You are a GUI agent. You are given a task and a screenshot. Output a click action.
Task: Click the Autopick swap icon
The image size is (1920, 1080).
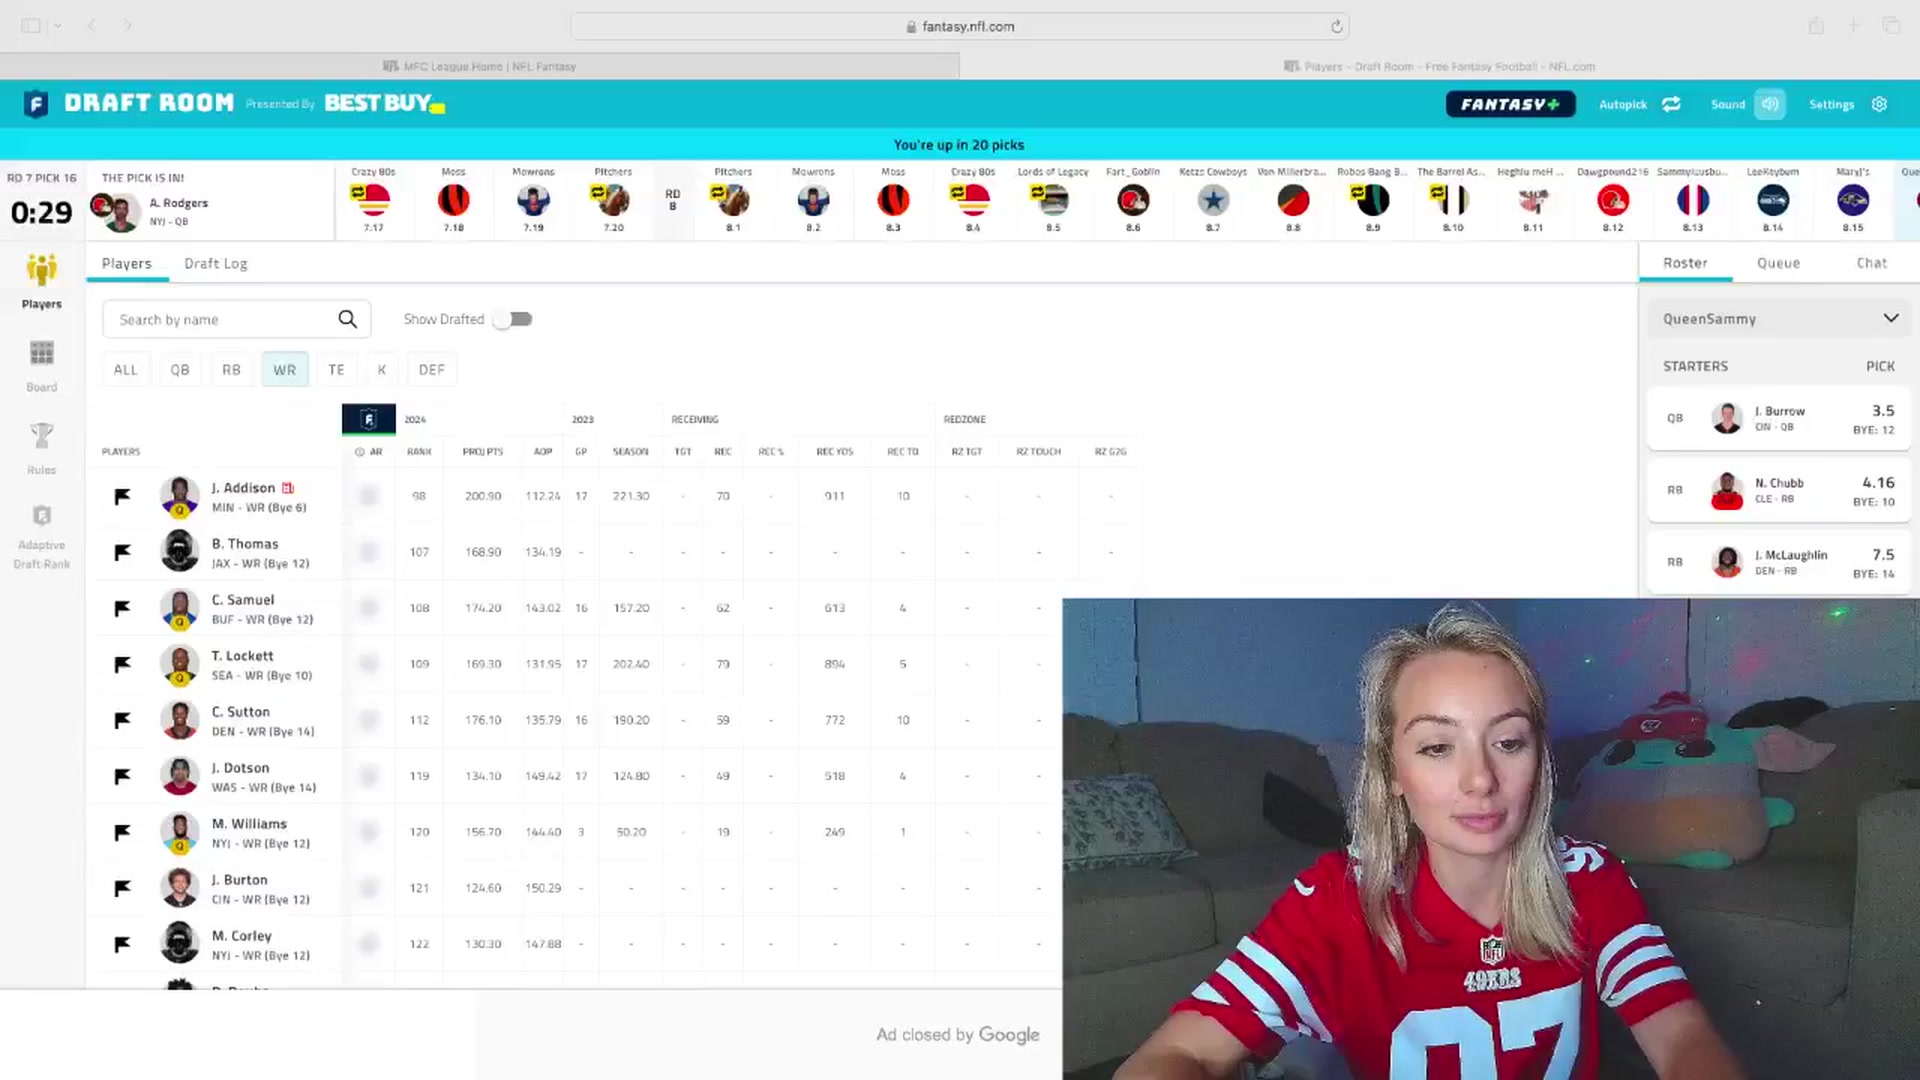[1671, 104]
